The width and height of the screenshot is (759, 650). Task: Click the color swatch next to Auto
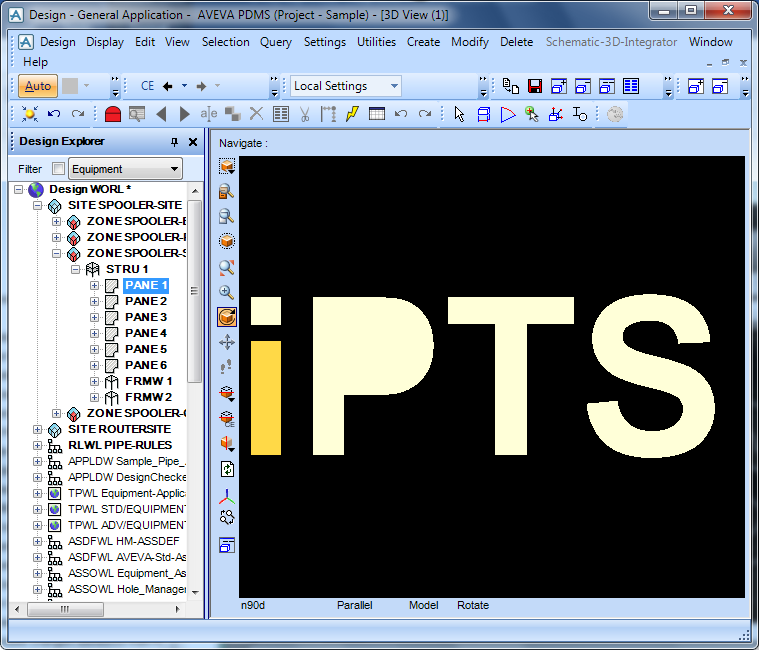click(x=70, y=86)
